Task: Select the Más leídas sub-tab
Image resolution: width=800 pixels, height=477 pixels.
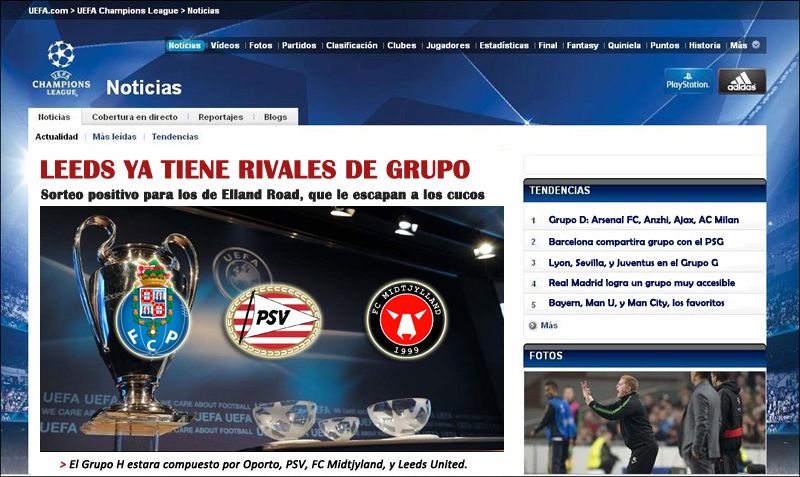Action: click(114, 137)
